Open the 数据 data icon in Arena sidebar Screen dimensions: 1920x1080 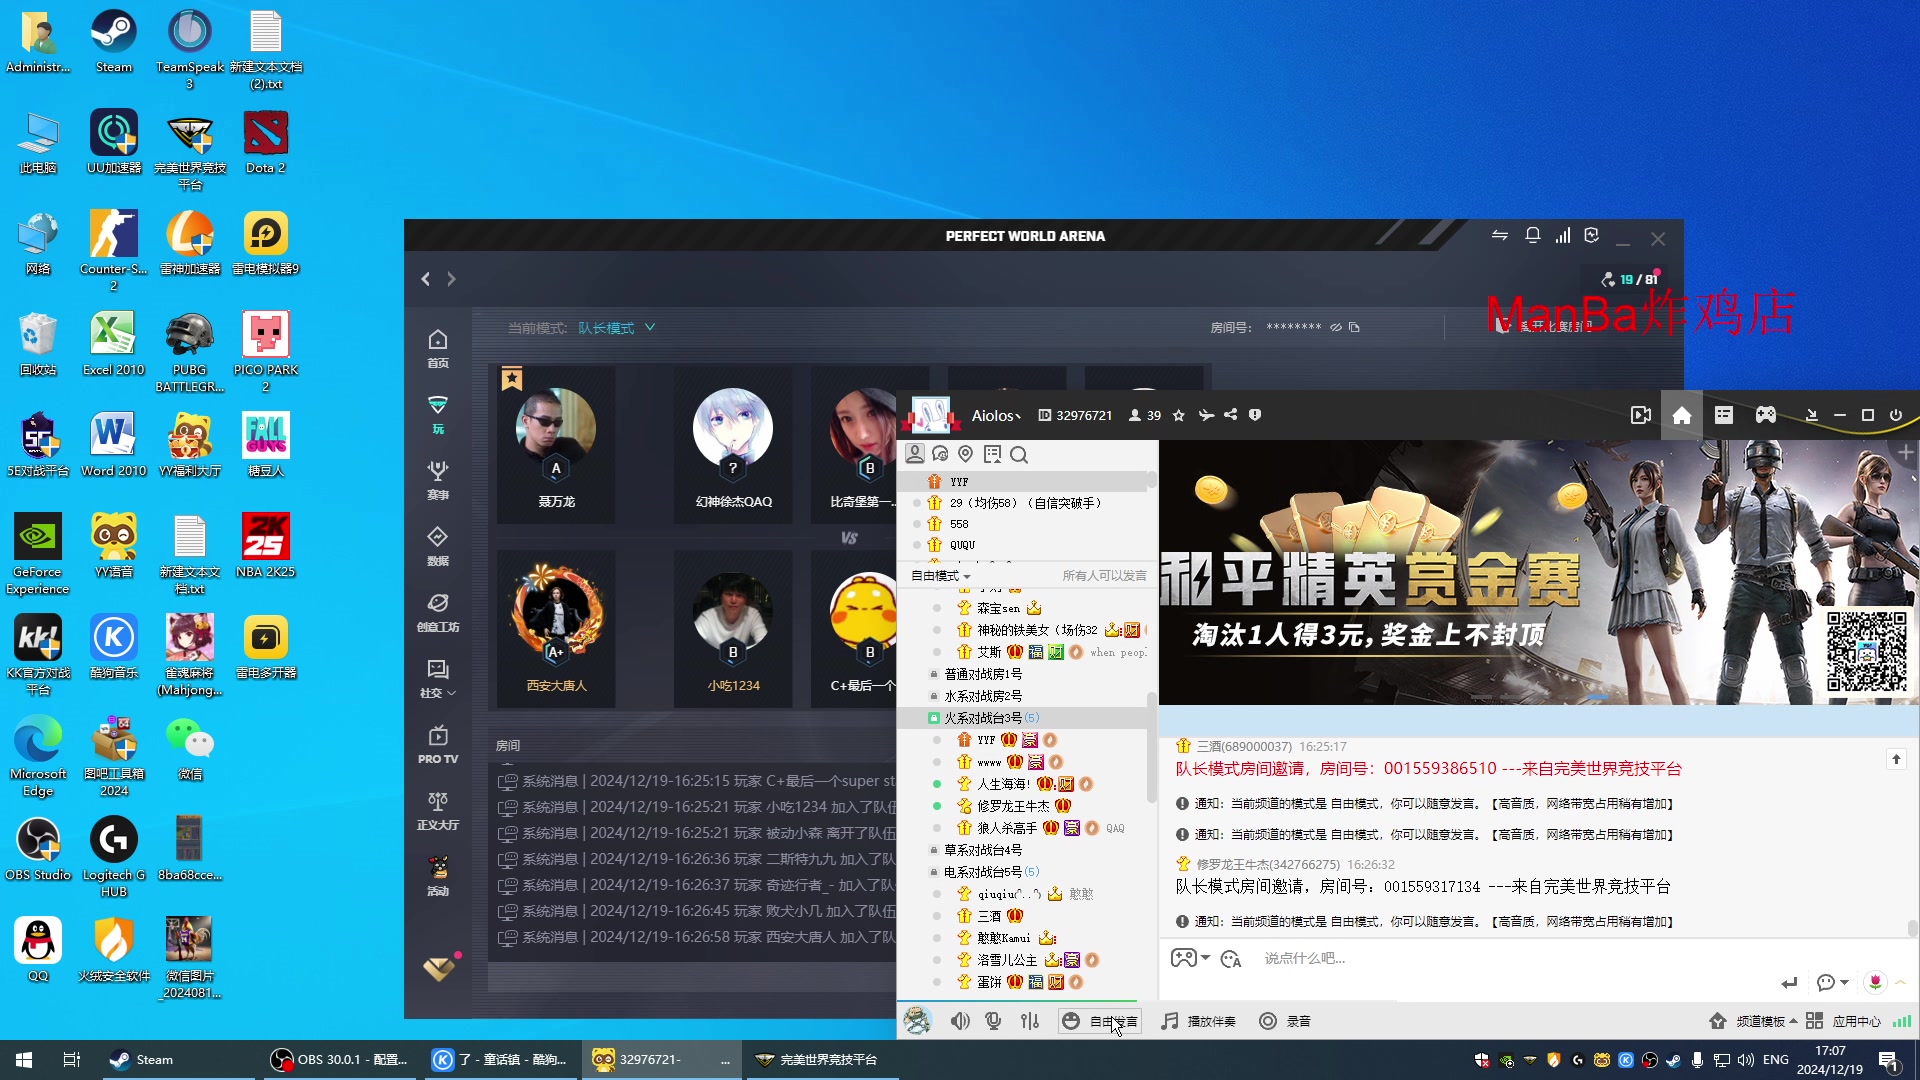pyautogui.click(x=438, y=546)
